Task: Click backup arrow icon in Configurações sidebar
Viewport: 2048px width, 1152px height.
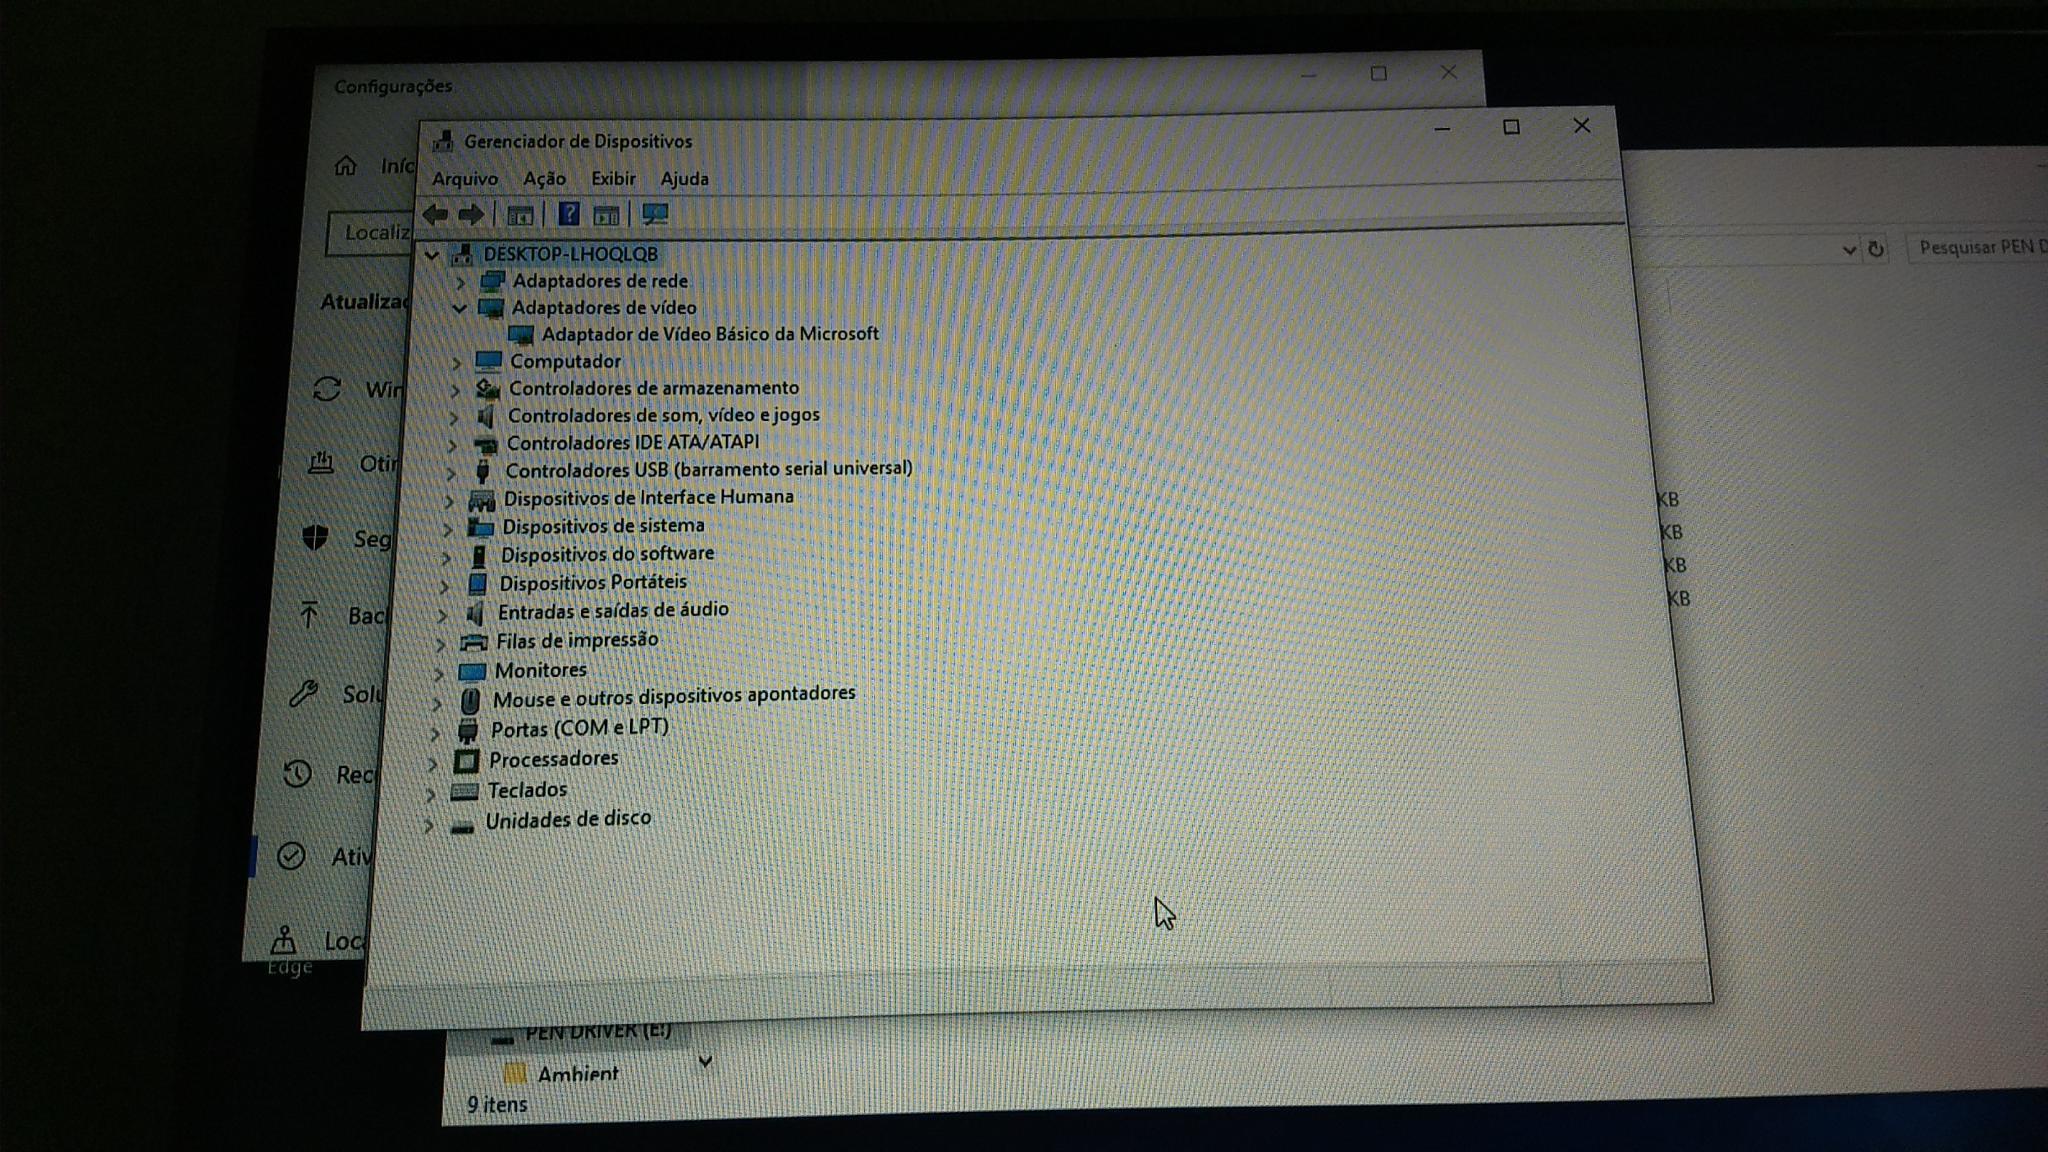Action: pos(309,614)
